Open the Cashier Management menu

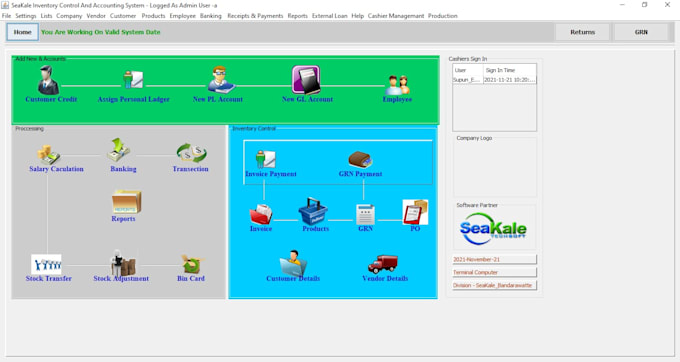tap(396, 16)
